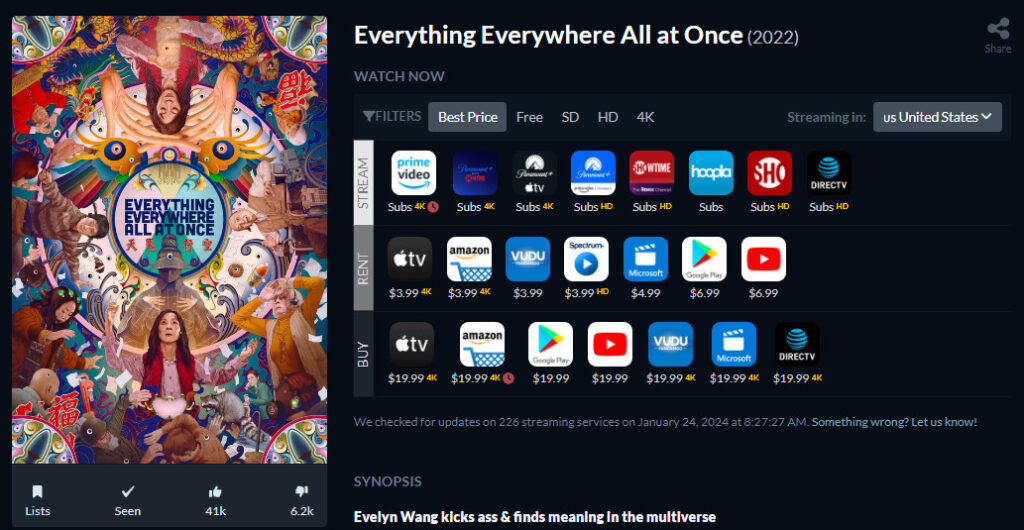This screenshot has height=530, width=1024.
Task: Open Prime Video streaming option
Action: click(413, 173)
